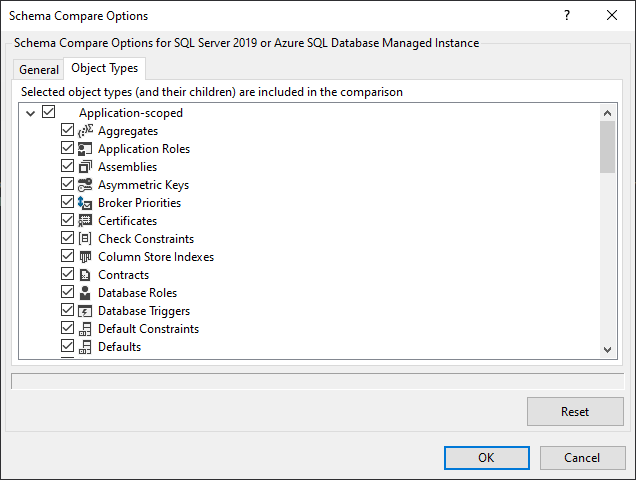Viewport: 636px width, 480px height.
Task: Toggle the Assemblies checkbox
Action: click(67, 166)
